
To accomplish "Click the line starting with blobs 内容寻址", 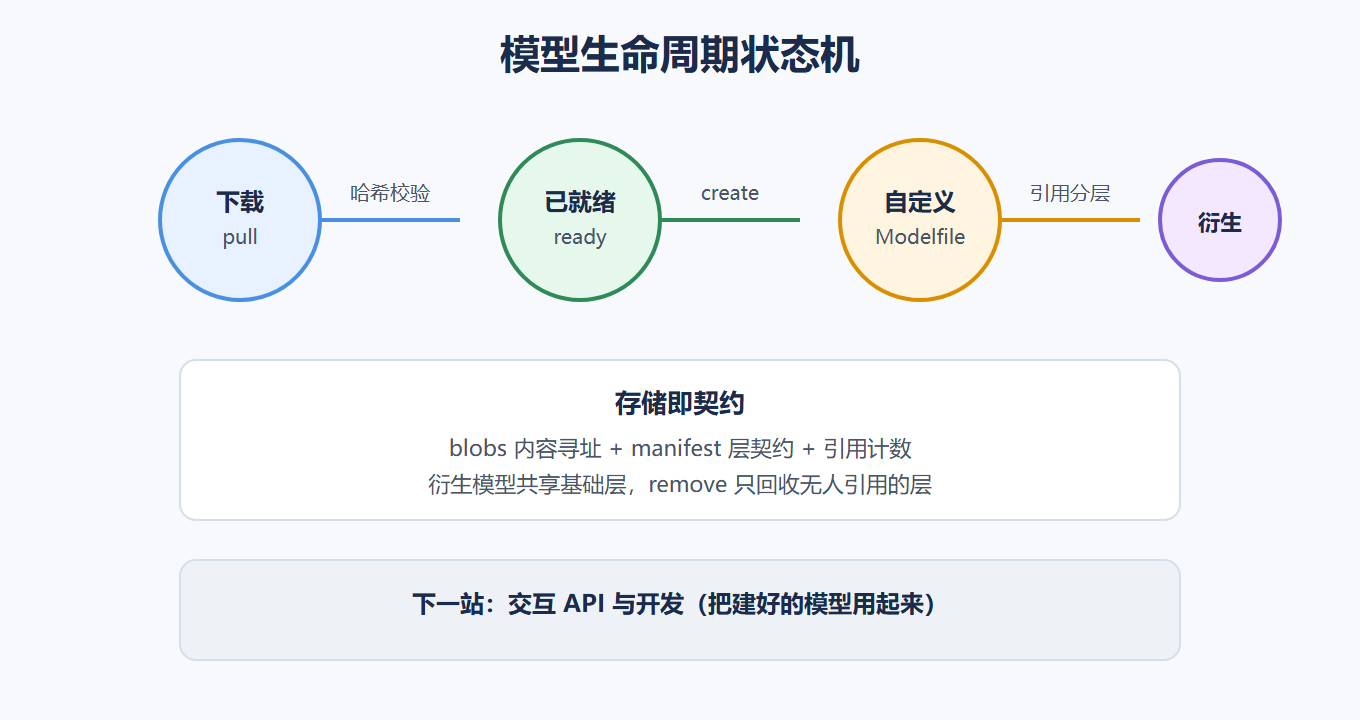I will (680, 449).
